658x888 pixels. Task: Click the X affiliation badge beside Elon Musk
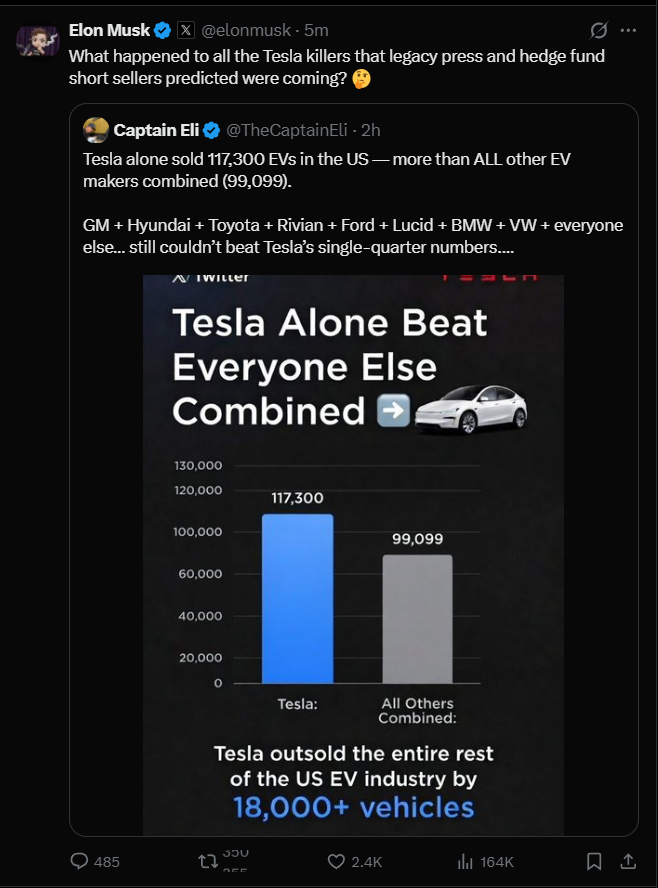click(x=184, y=30)
